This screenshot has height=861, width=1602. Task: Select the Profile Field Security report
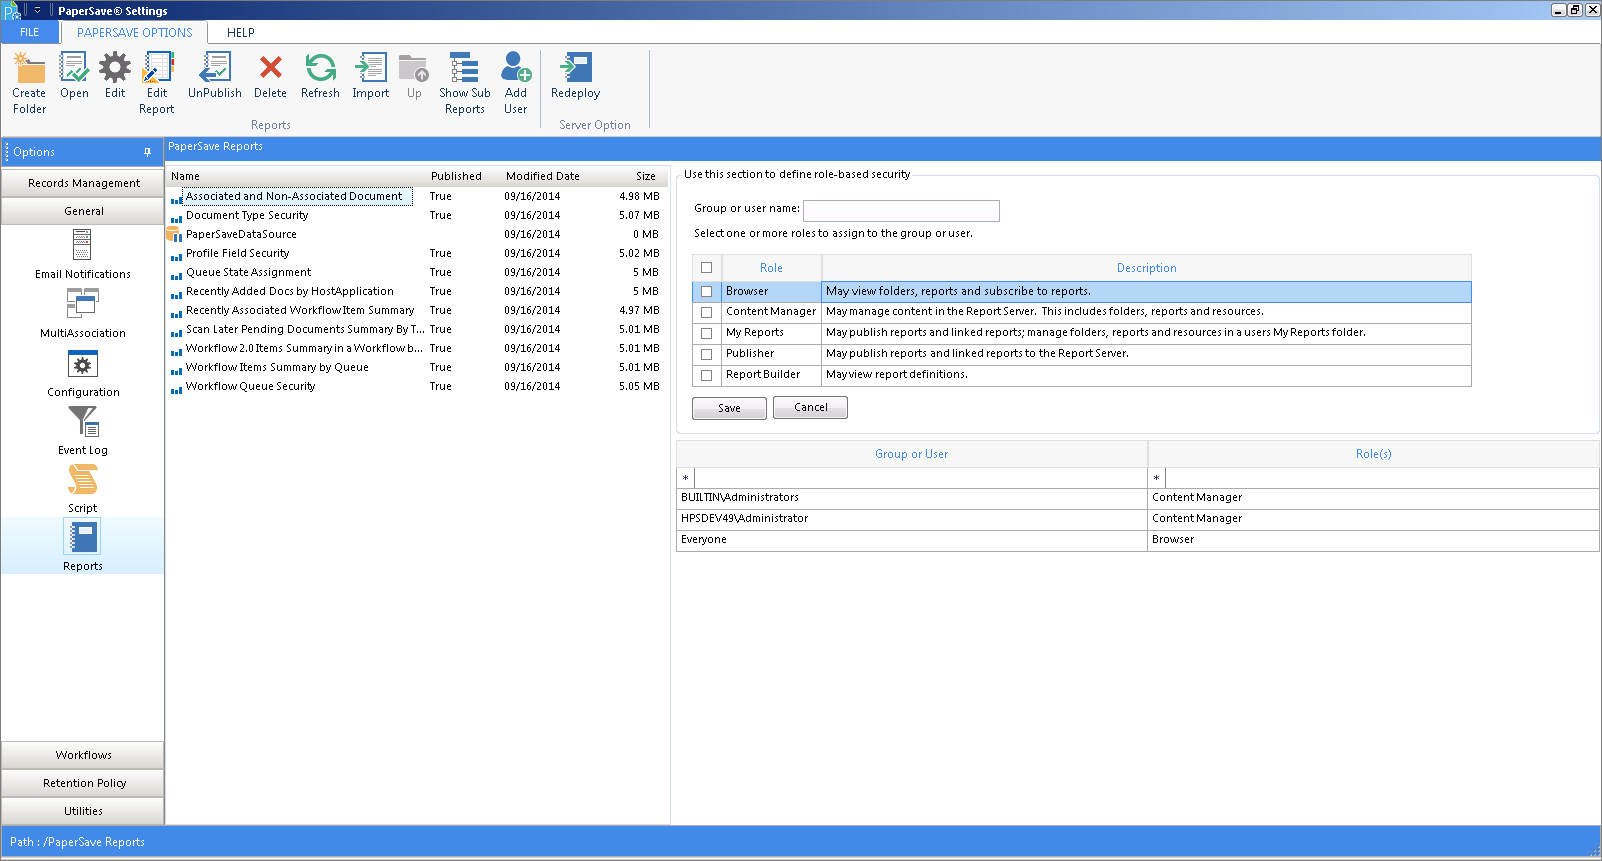coord(238,253)
